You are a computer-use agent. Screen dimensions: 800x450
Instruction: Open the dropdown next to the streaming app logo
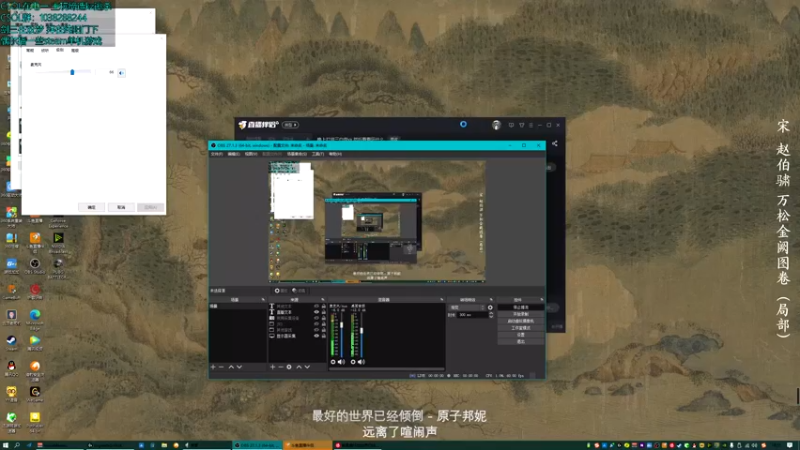click(x=290, y=125)
